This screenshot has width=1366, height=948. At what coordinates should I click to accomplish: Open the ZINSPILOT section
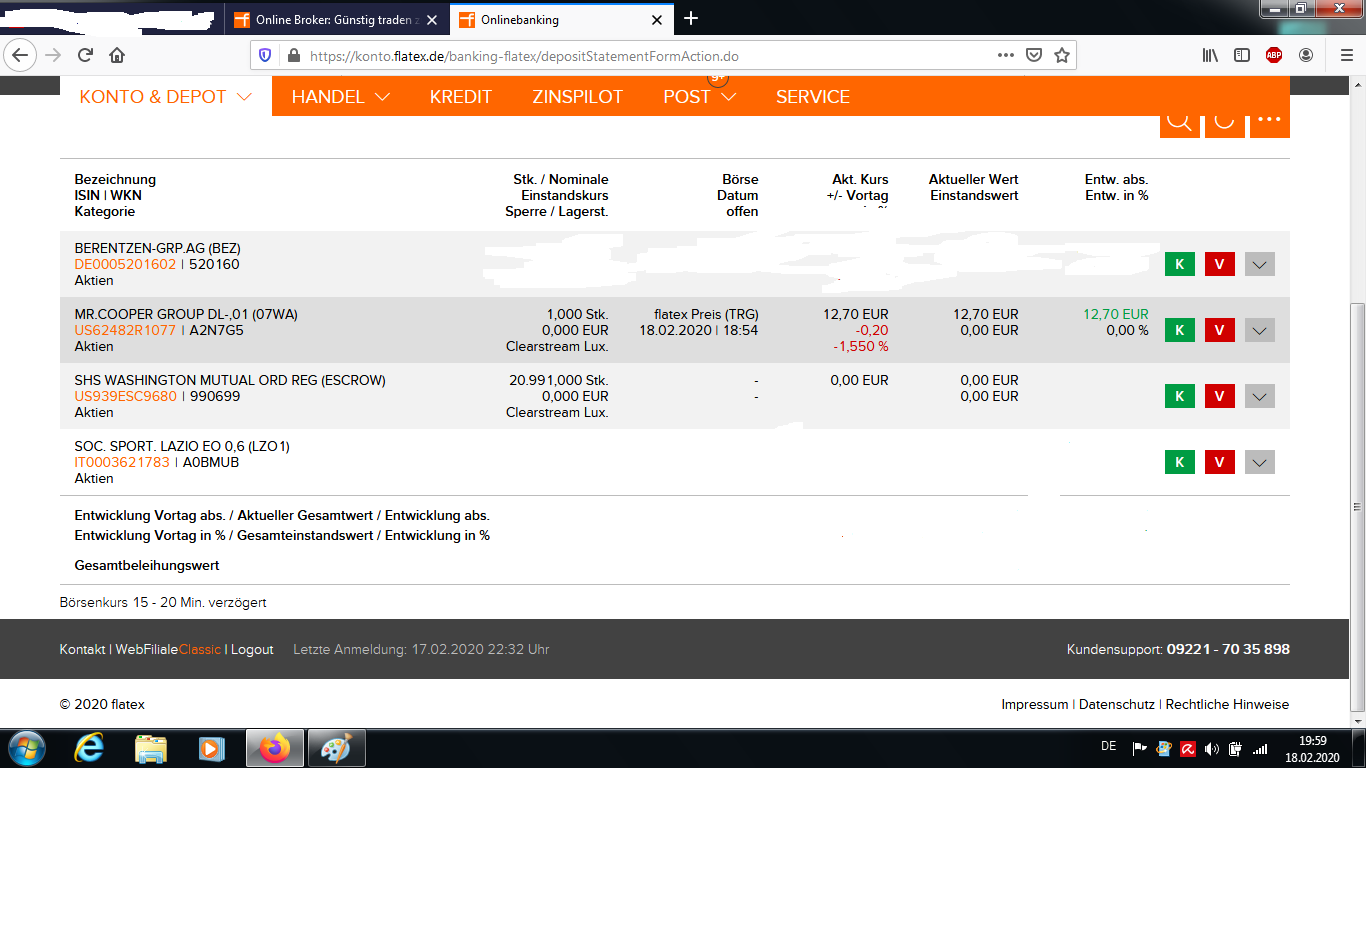click(x=578, y=97)
